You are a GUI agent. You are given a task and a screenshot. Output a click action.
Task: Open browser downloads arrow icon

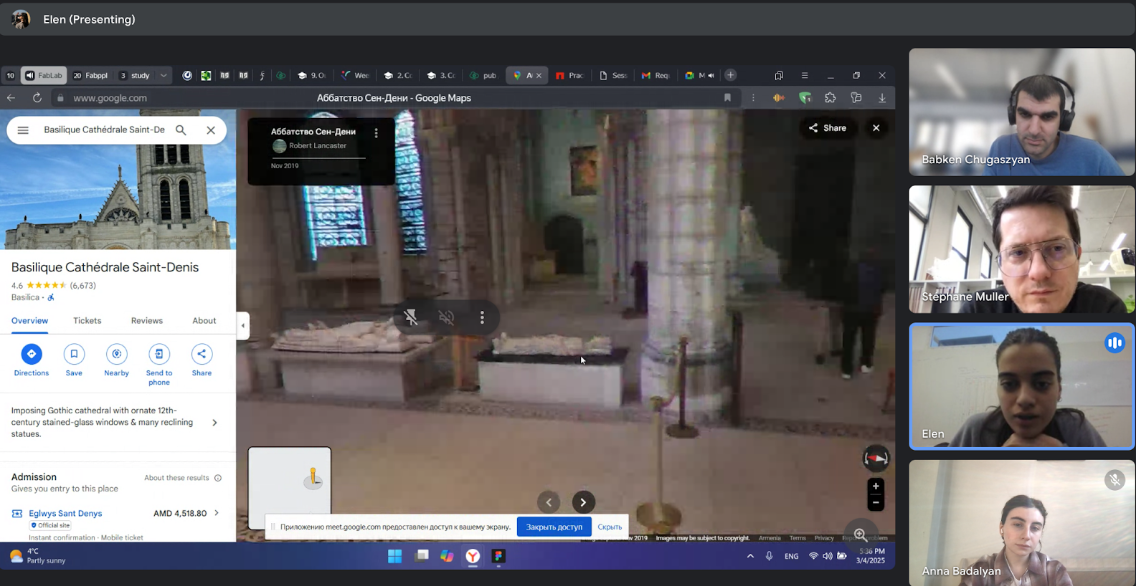point(882,98)
